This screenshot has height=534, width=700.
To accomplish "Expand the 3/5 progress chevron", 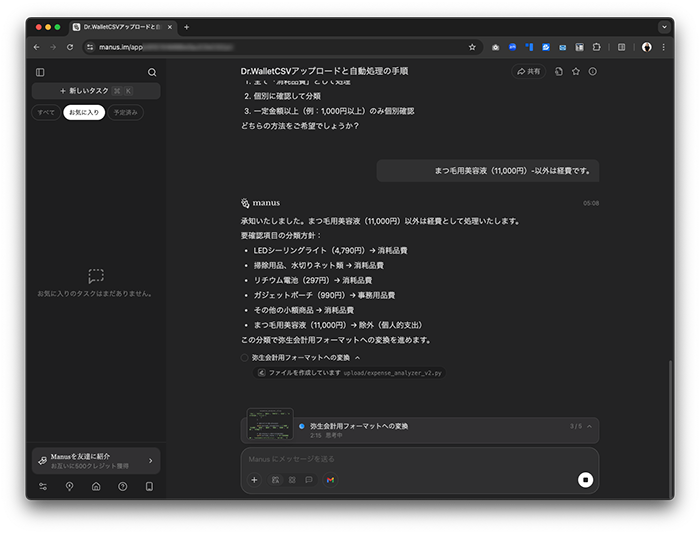I will click(x=589, y=426).
